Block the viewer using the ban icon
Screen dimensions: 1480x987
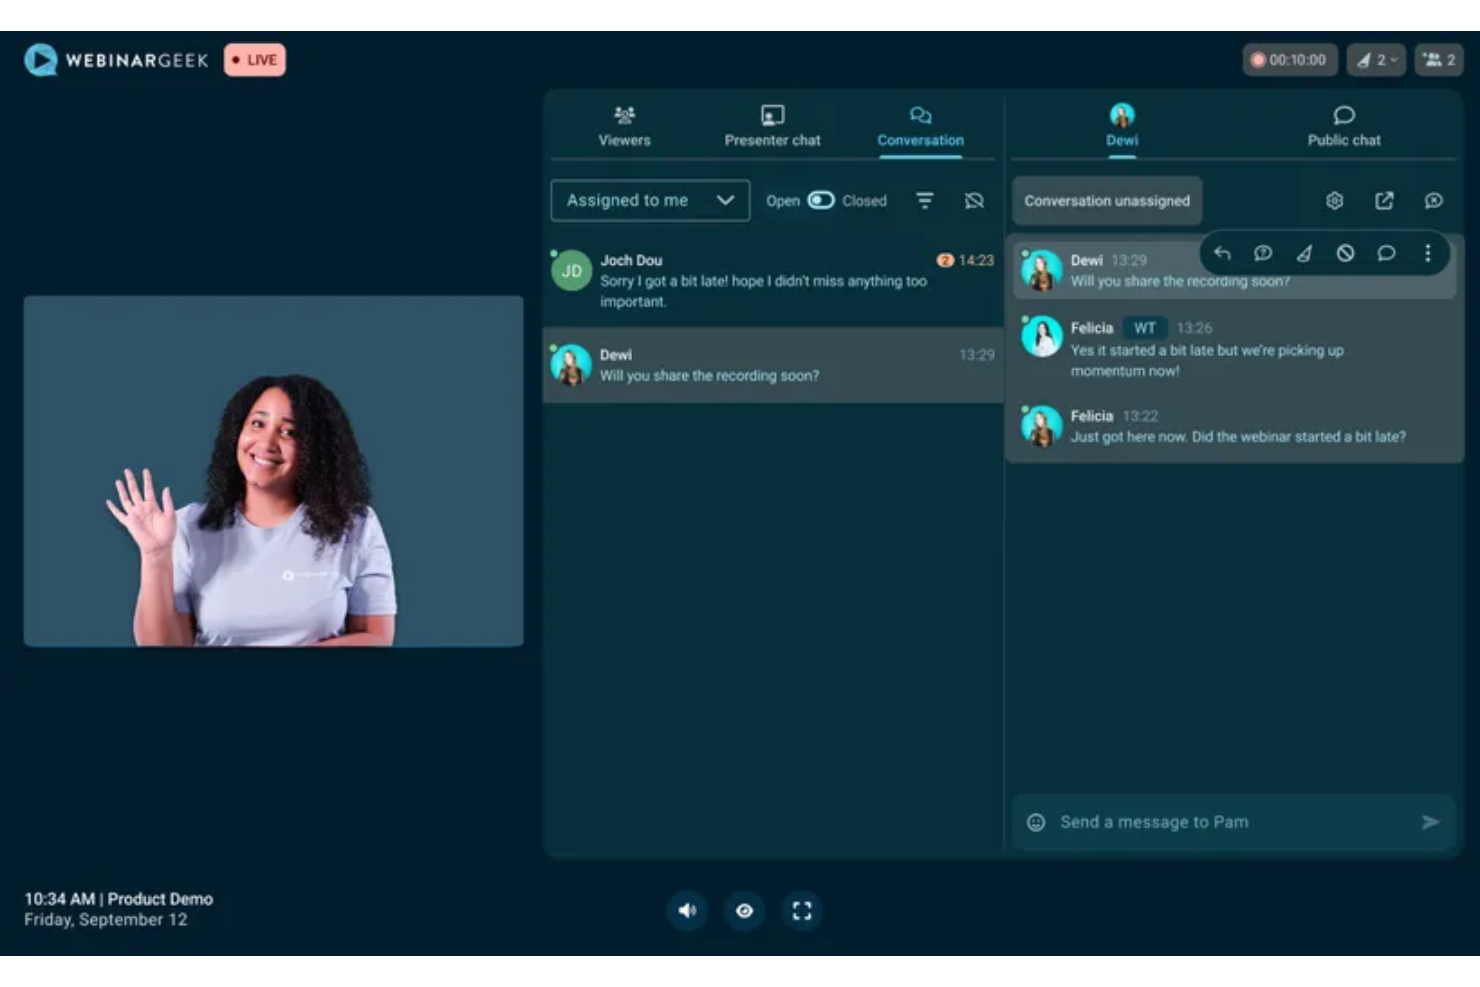[1345, 253]
